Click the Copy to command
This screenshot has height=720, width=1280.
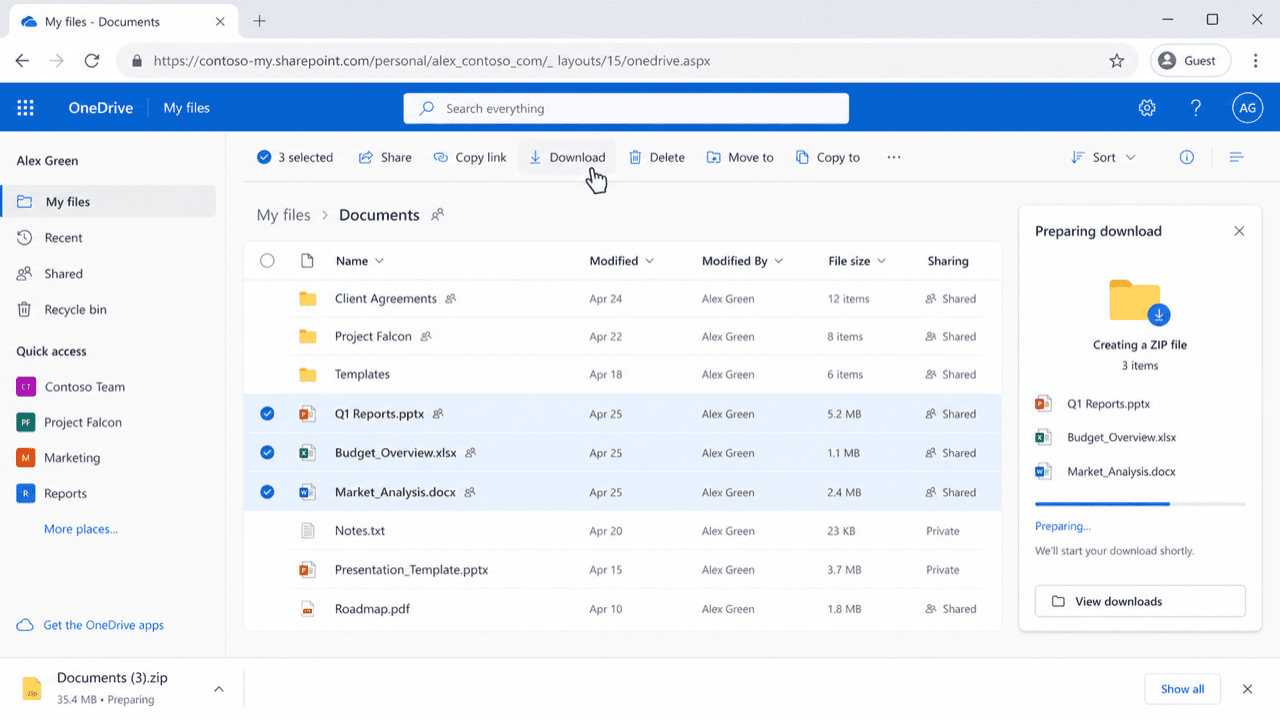[828, 157]
